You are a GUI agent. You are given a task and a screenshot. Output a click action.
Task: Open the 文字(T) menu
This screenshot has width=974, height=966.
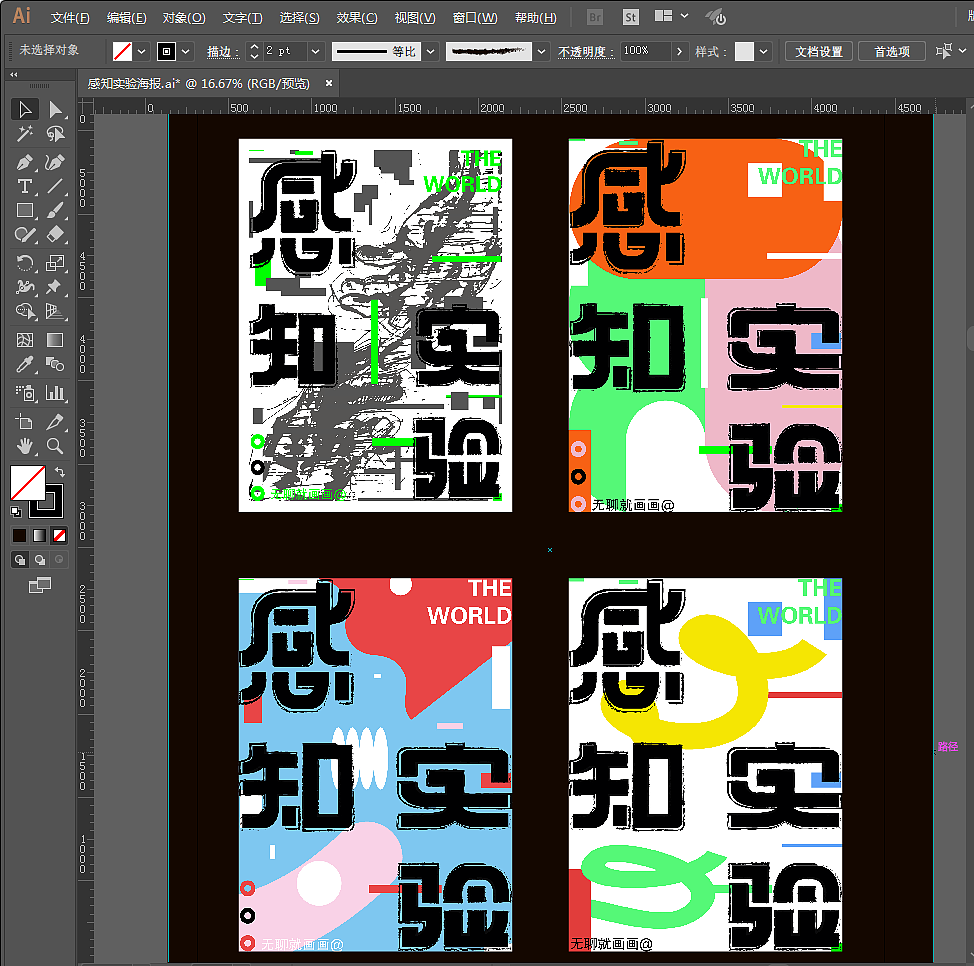click(x=242, y=18)
